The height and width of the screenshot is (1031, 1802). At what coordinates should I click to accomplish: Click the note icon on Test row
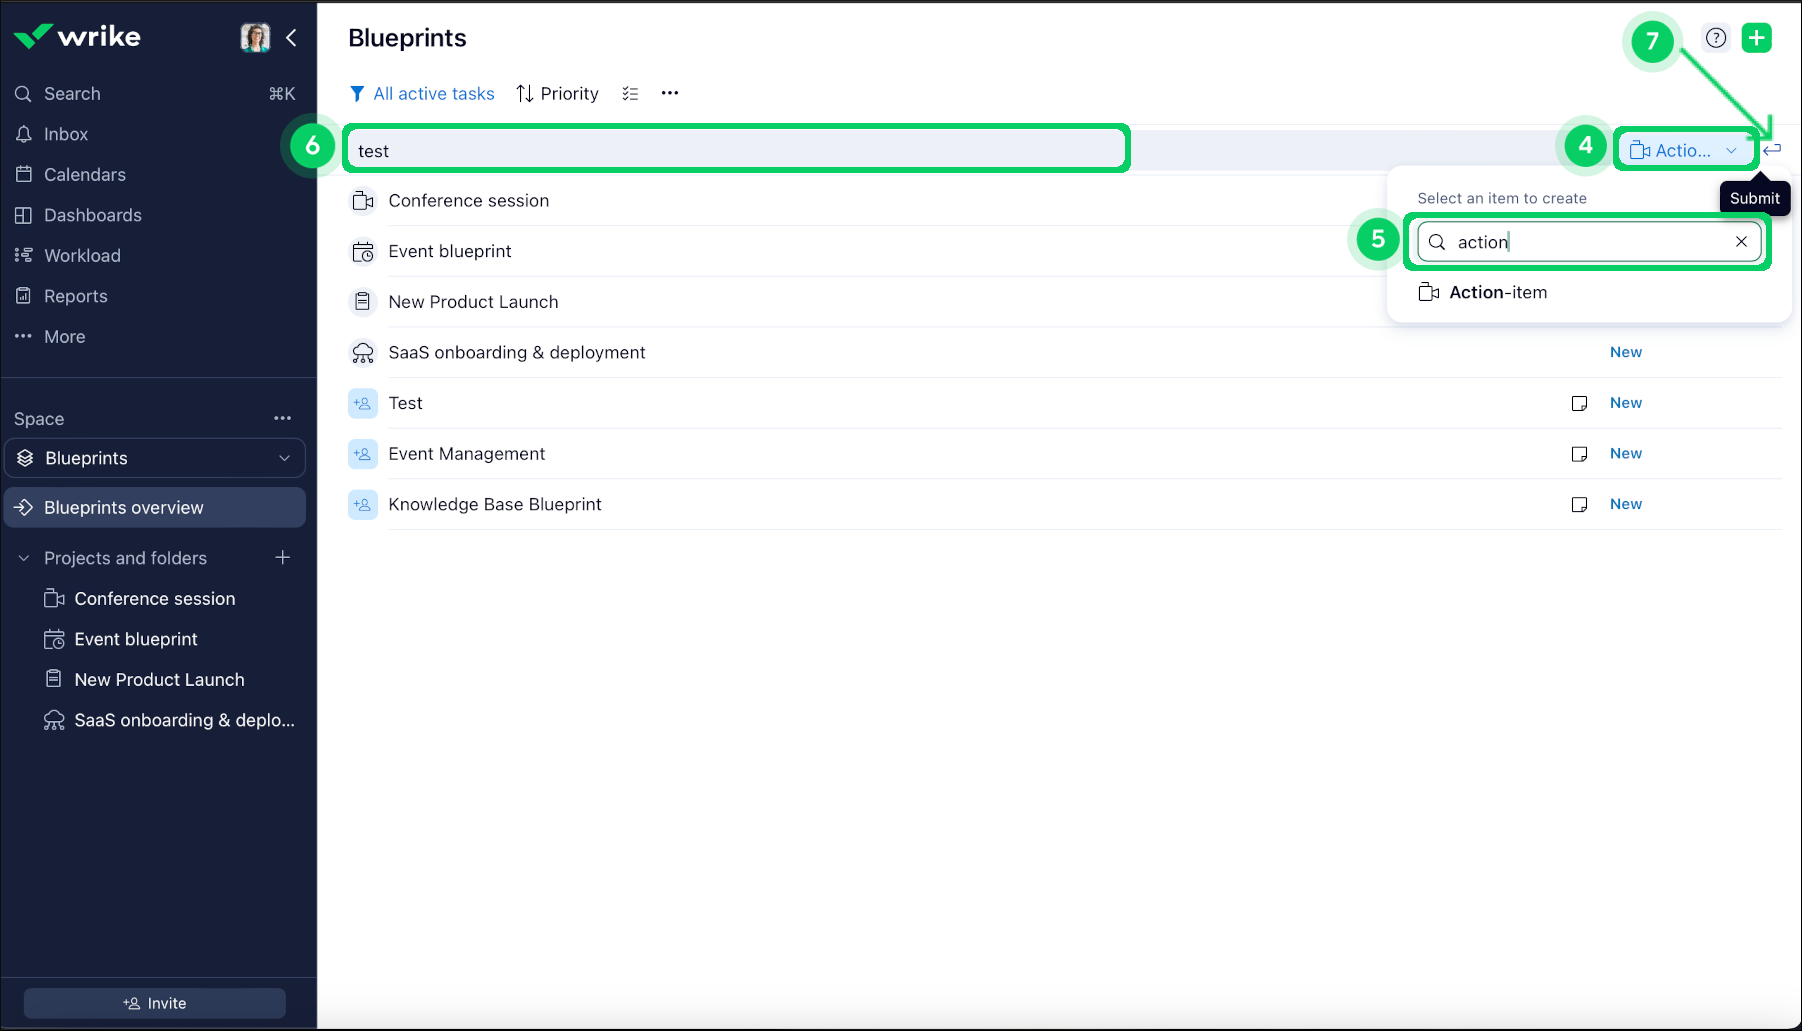click(x=1579, y=403)
